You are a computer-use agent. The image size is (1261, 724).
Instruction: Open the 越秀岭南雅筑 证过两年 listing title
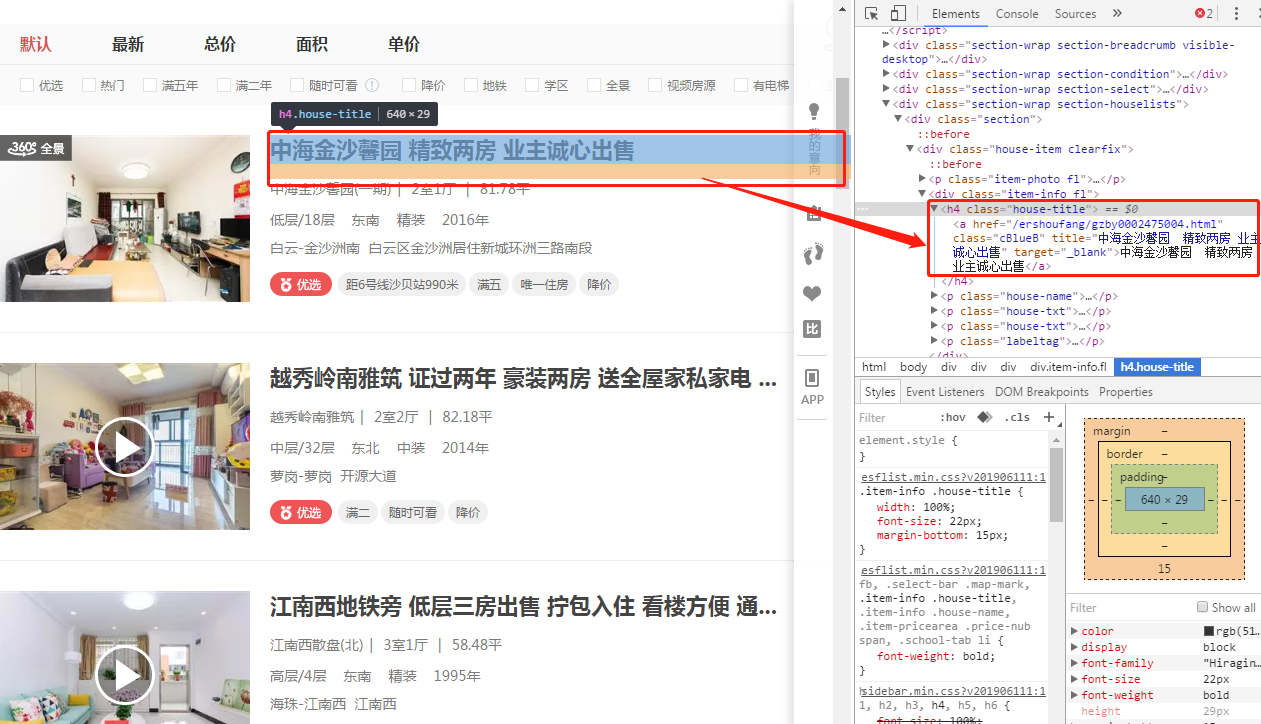click(523, 379)
